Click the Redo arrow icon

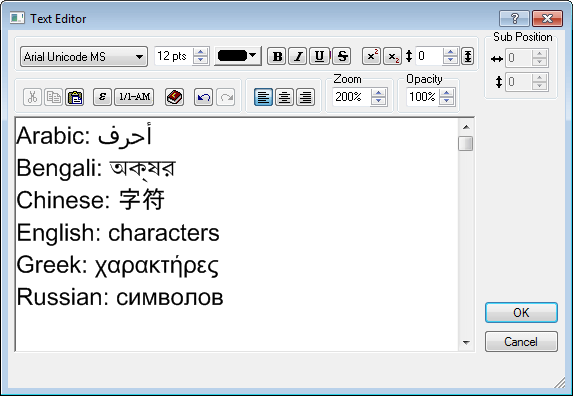(225, 97)
